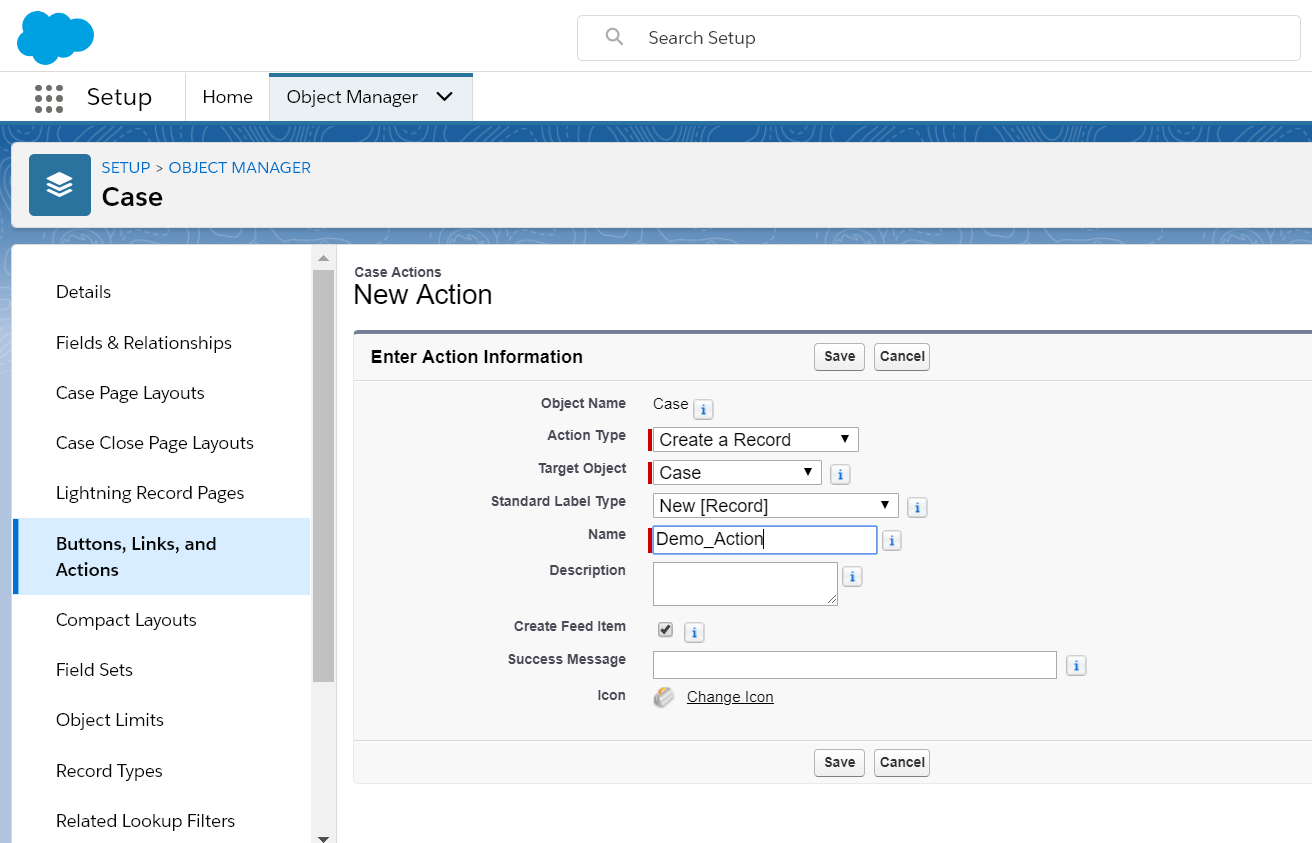Open the Object Manager tab dropdown chevron
Viewport: 1312px width, 843px height.
[444, 97]
